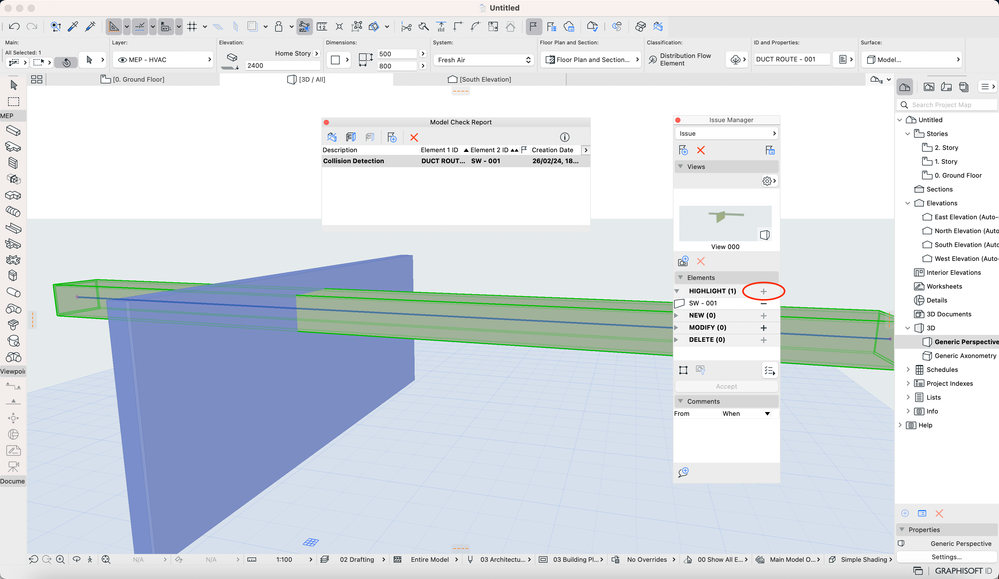Remove SW - 001 with the minus icon

pos(764,303)
